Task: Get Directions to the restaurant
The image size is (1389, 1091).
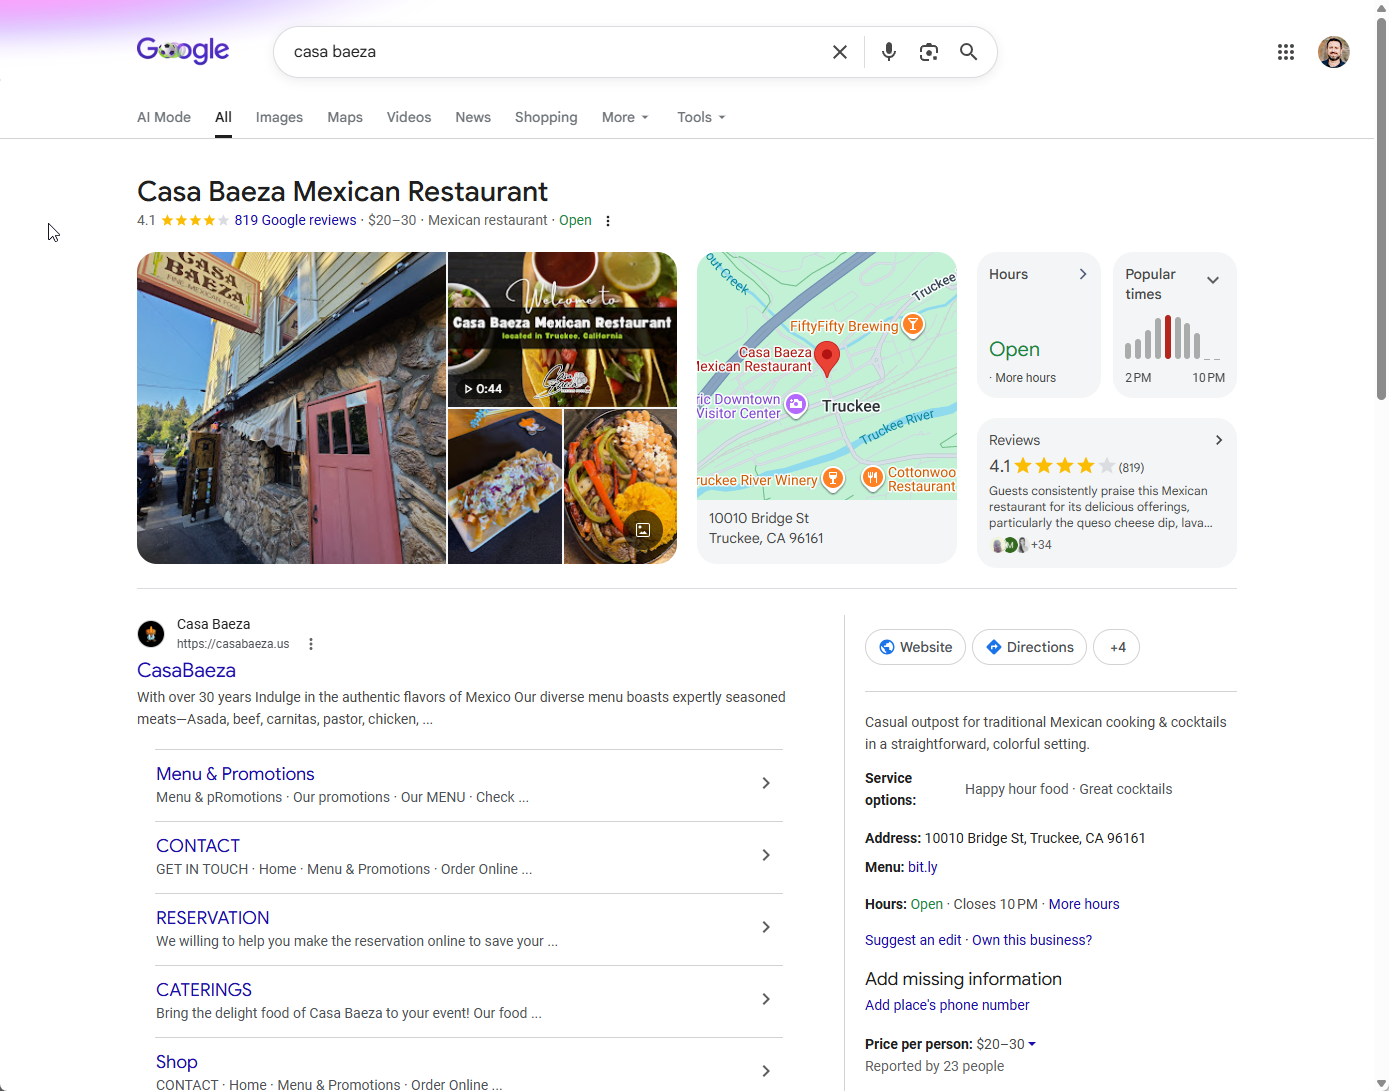Action: [x=1029, y=647]
